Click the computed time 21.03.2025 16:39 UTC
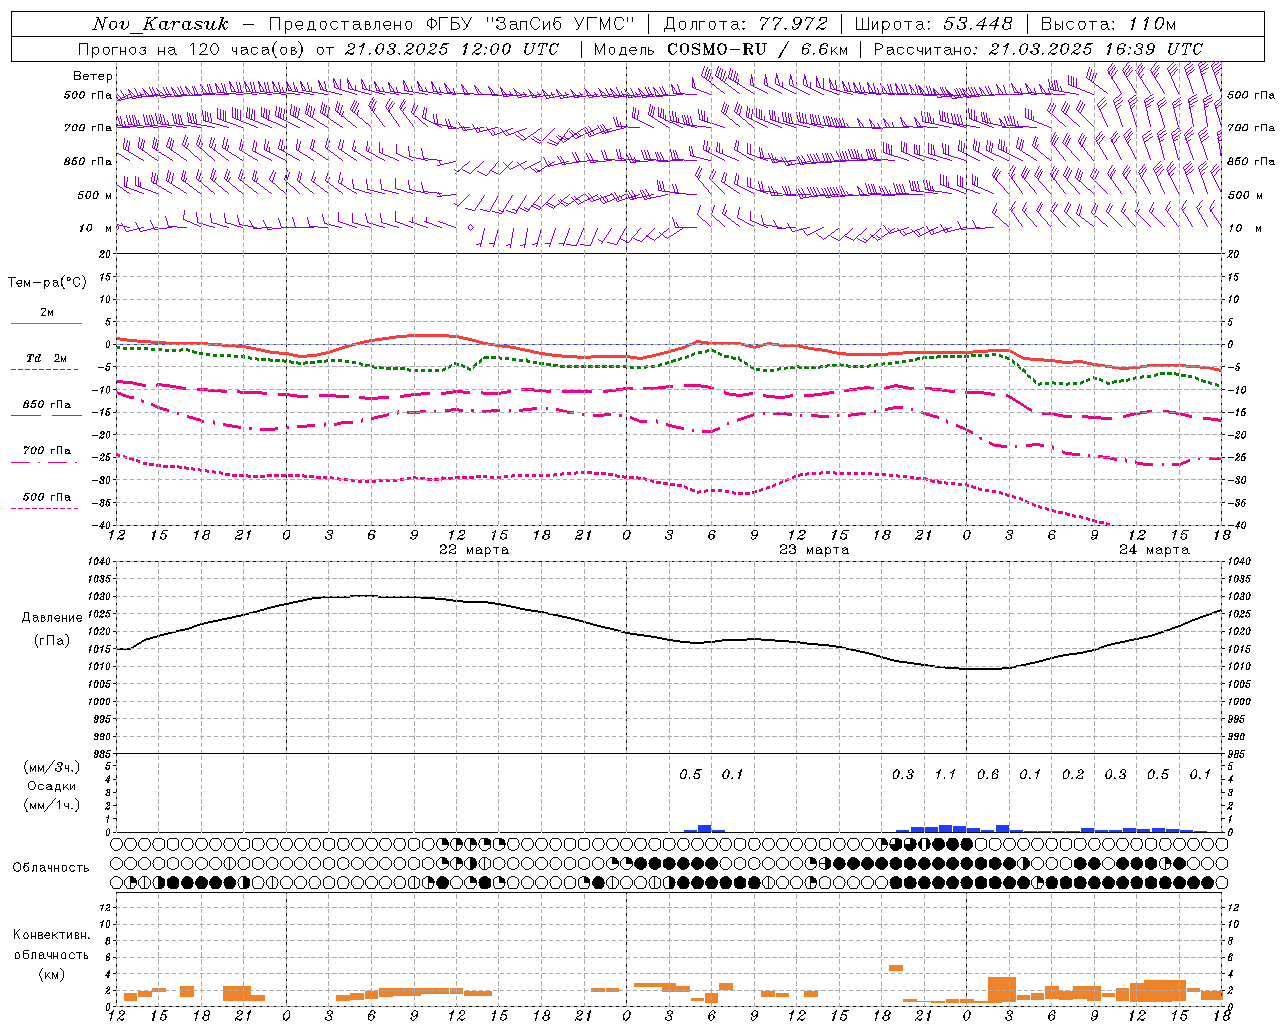The width and height of the screenshot is (1280, 1024). coord(1095,49)
